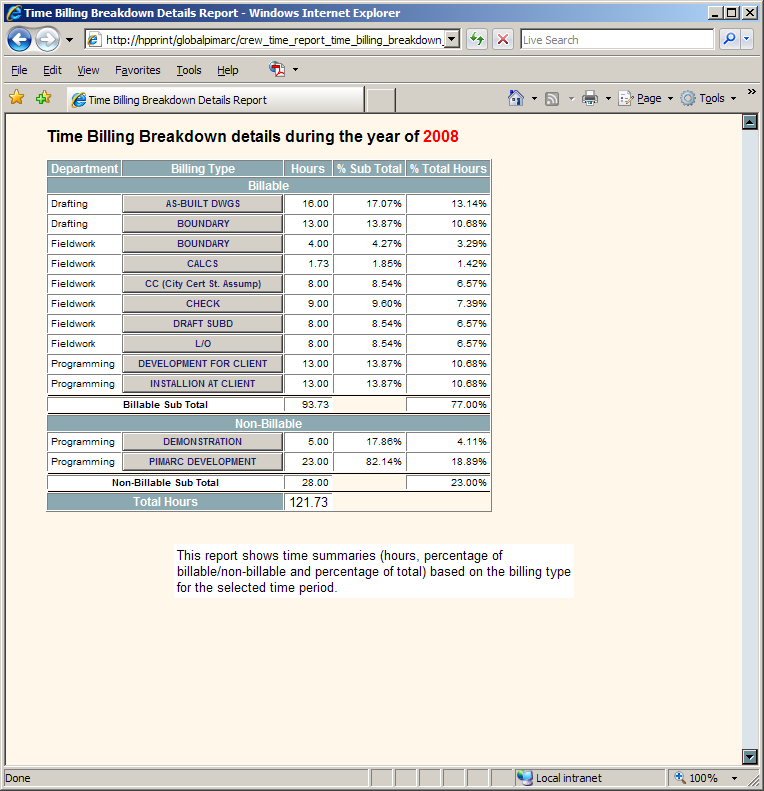The image size is (764, 791).
Task: Select the Time Billing Breakdown Details Report tab
Action: coord(215,100)
